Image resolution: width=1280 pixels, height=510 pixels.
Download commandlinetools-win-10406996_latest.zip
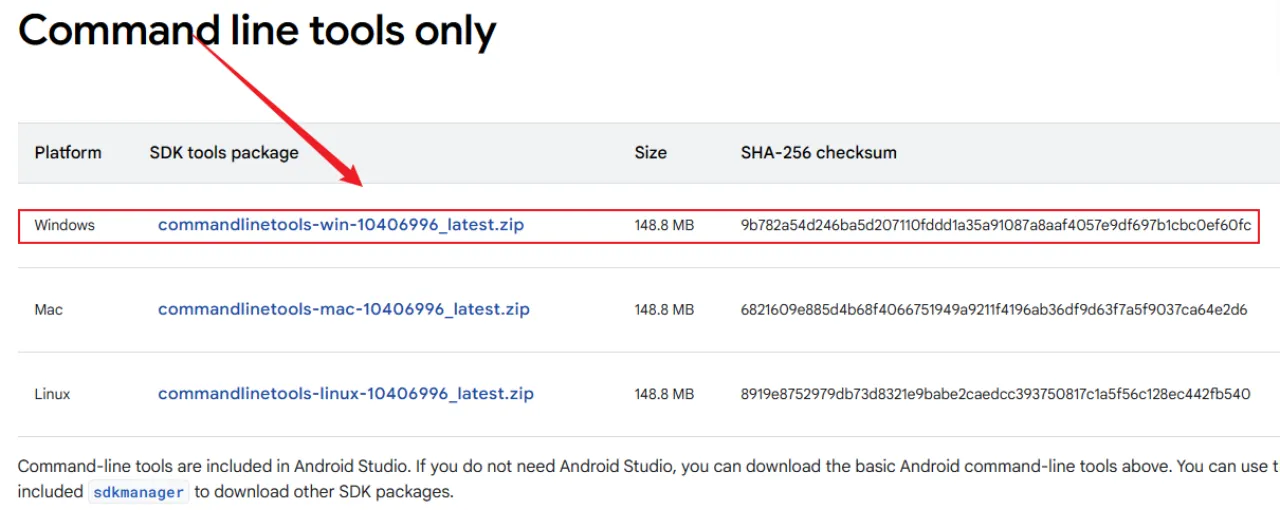340,225
